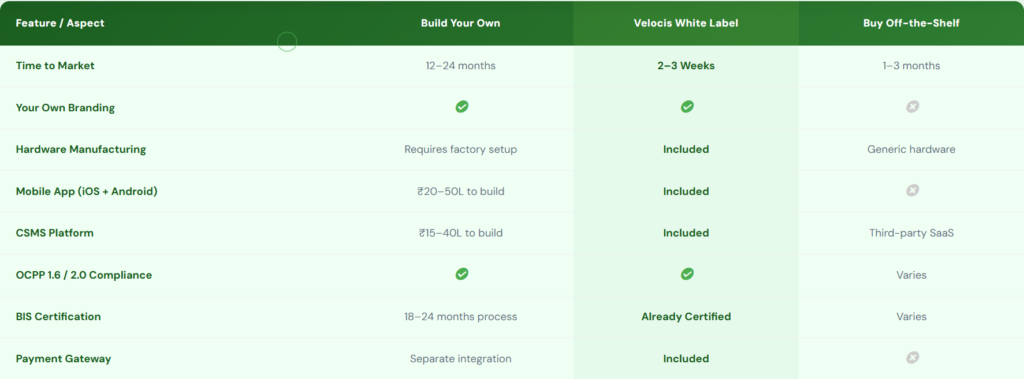Screen dimensions: 1024x379
Task: Click circular cursor ring below header
Action: 287,42
